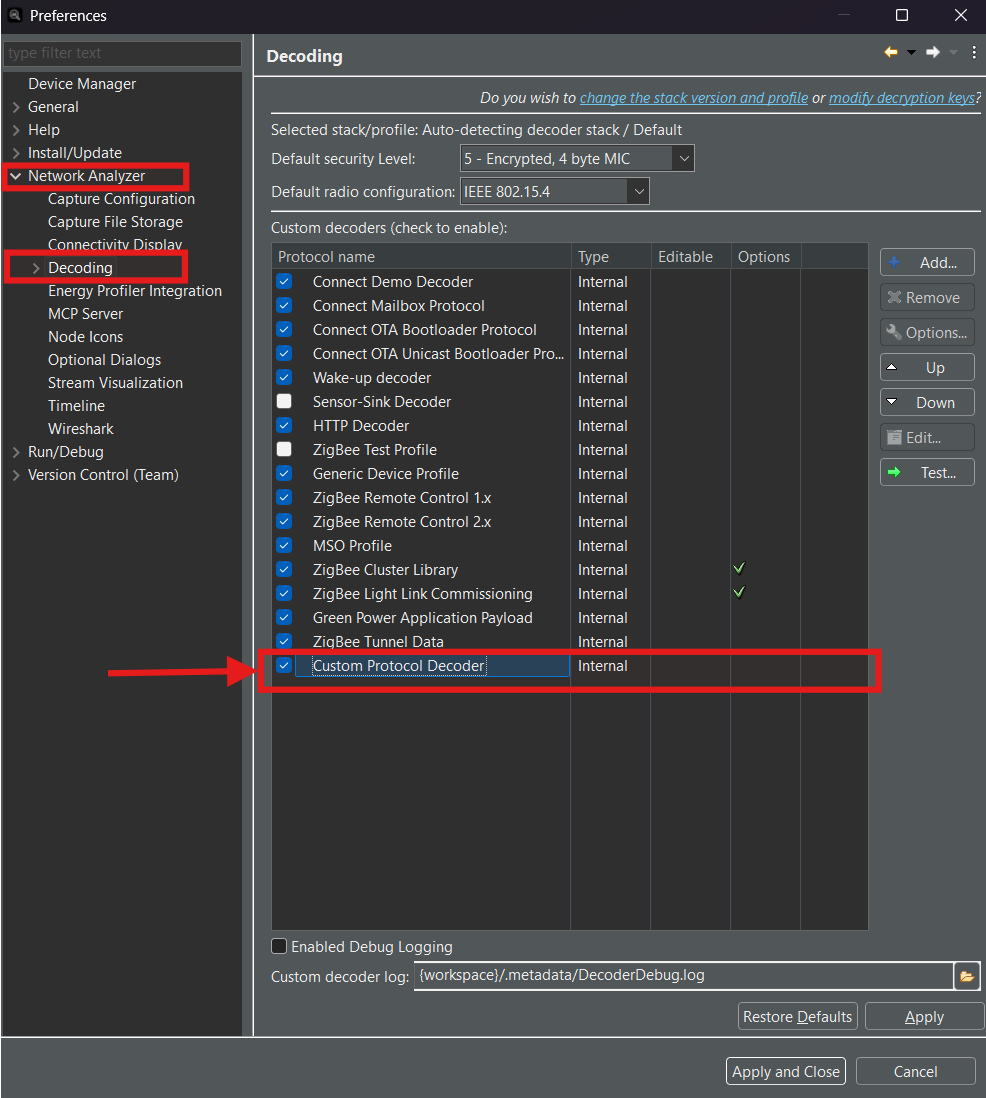Click the Preferences window title icon
The width and height of the screenshot is (986, 1098).
click(15, 15)
